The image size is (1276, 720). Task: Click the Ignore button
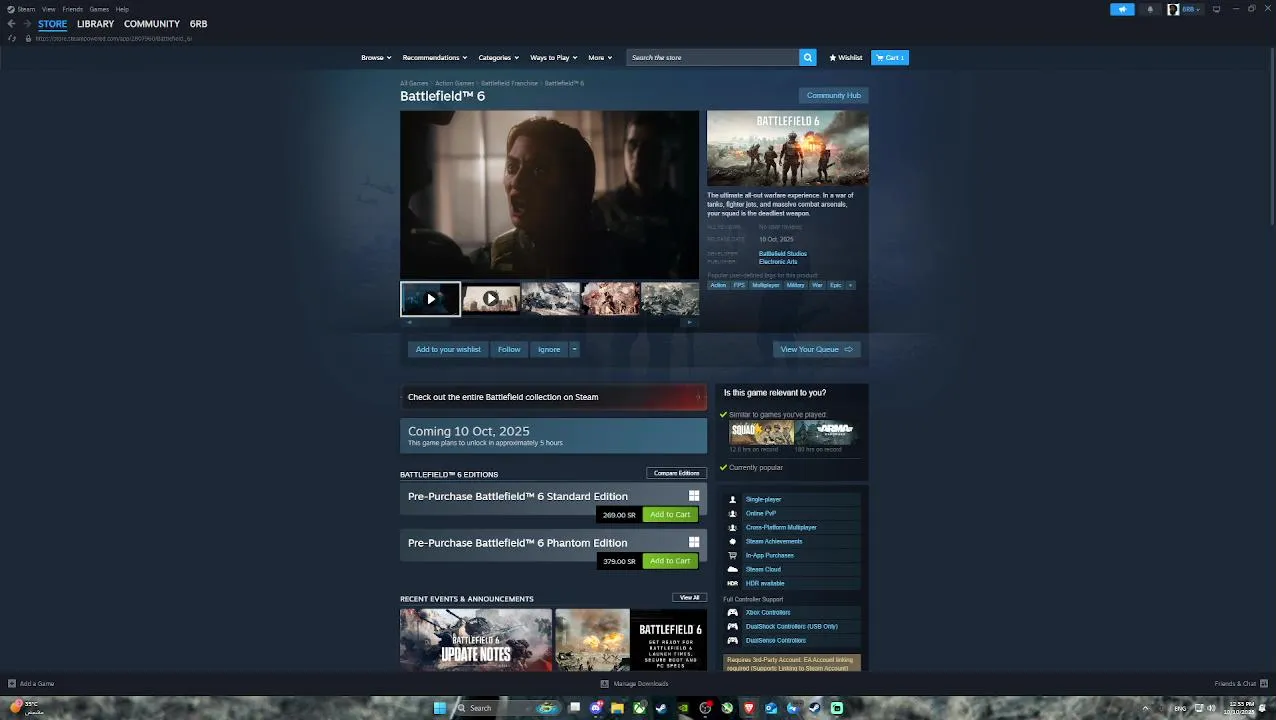(x=549, y=349)
